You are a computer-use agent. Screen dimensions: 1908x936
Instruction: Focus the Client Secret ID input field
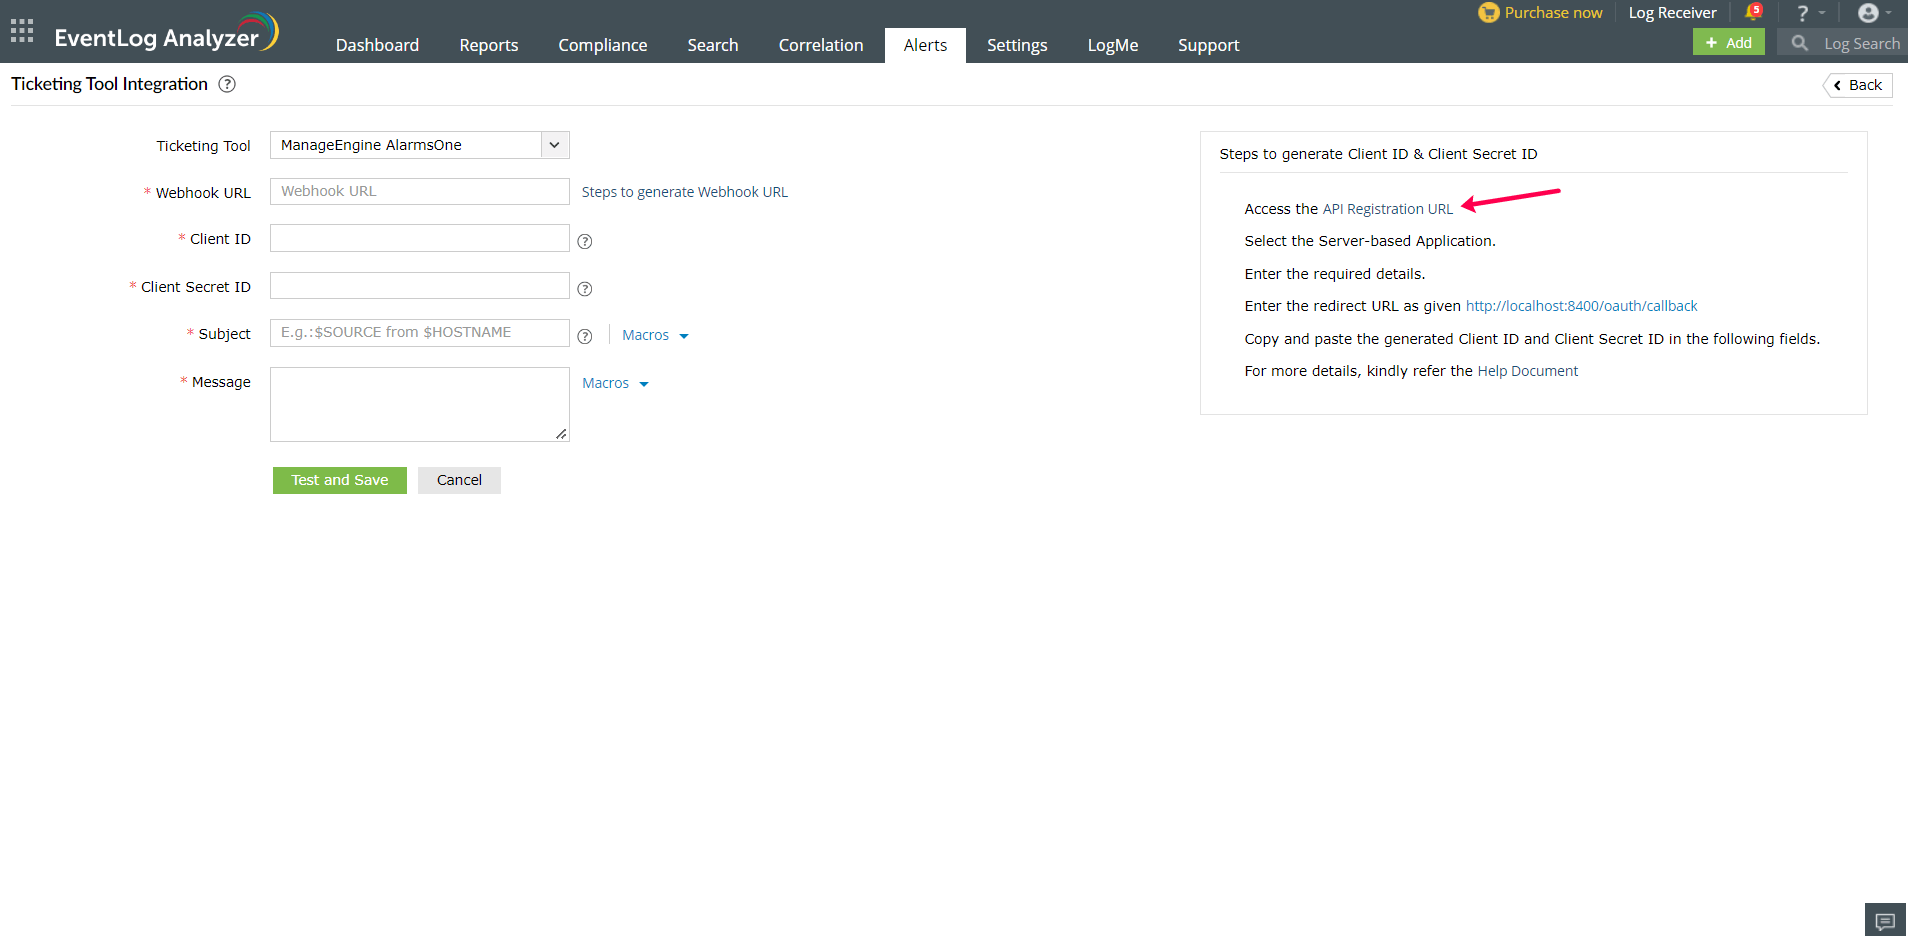pos(420,286)
